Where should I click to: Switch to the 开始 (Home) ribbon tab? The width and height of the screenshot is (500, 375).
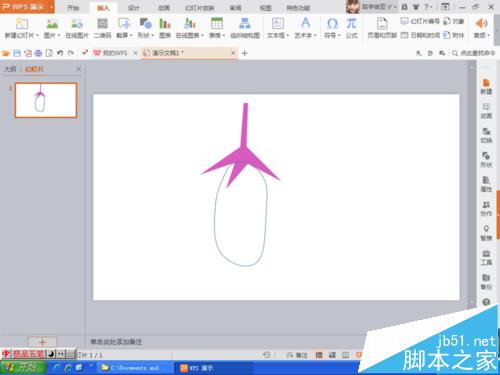coord(73,8)
